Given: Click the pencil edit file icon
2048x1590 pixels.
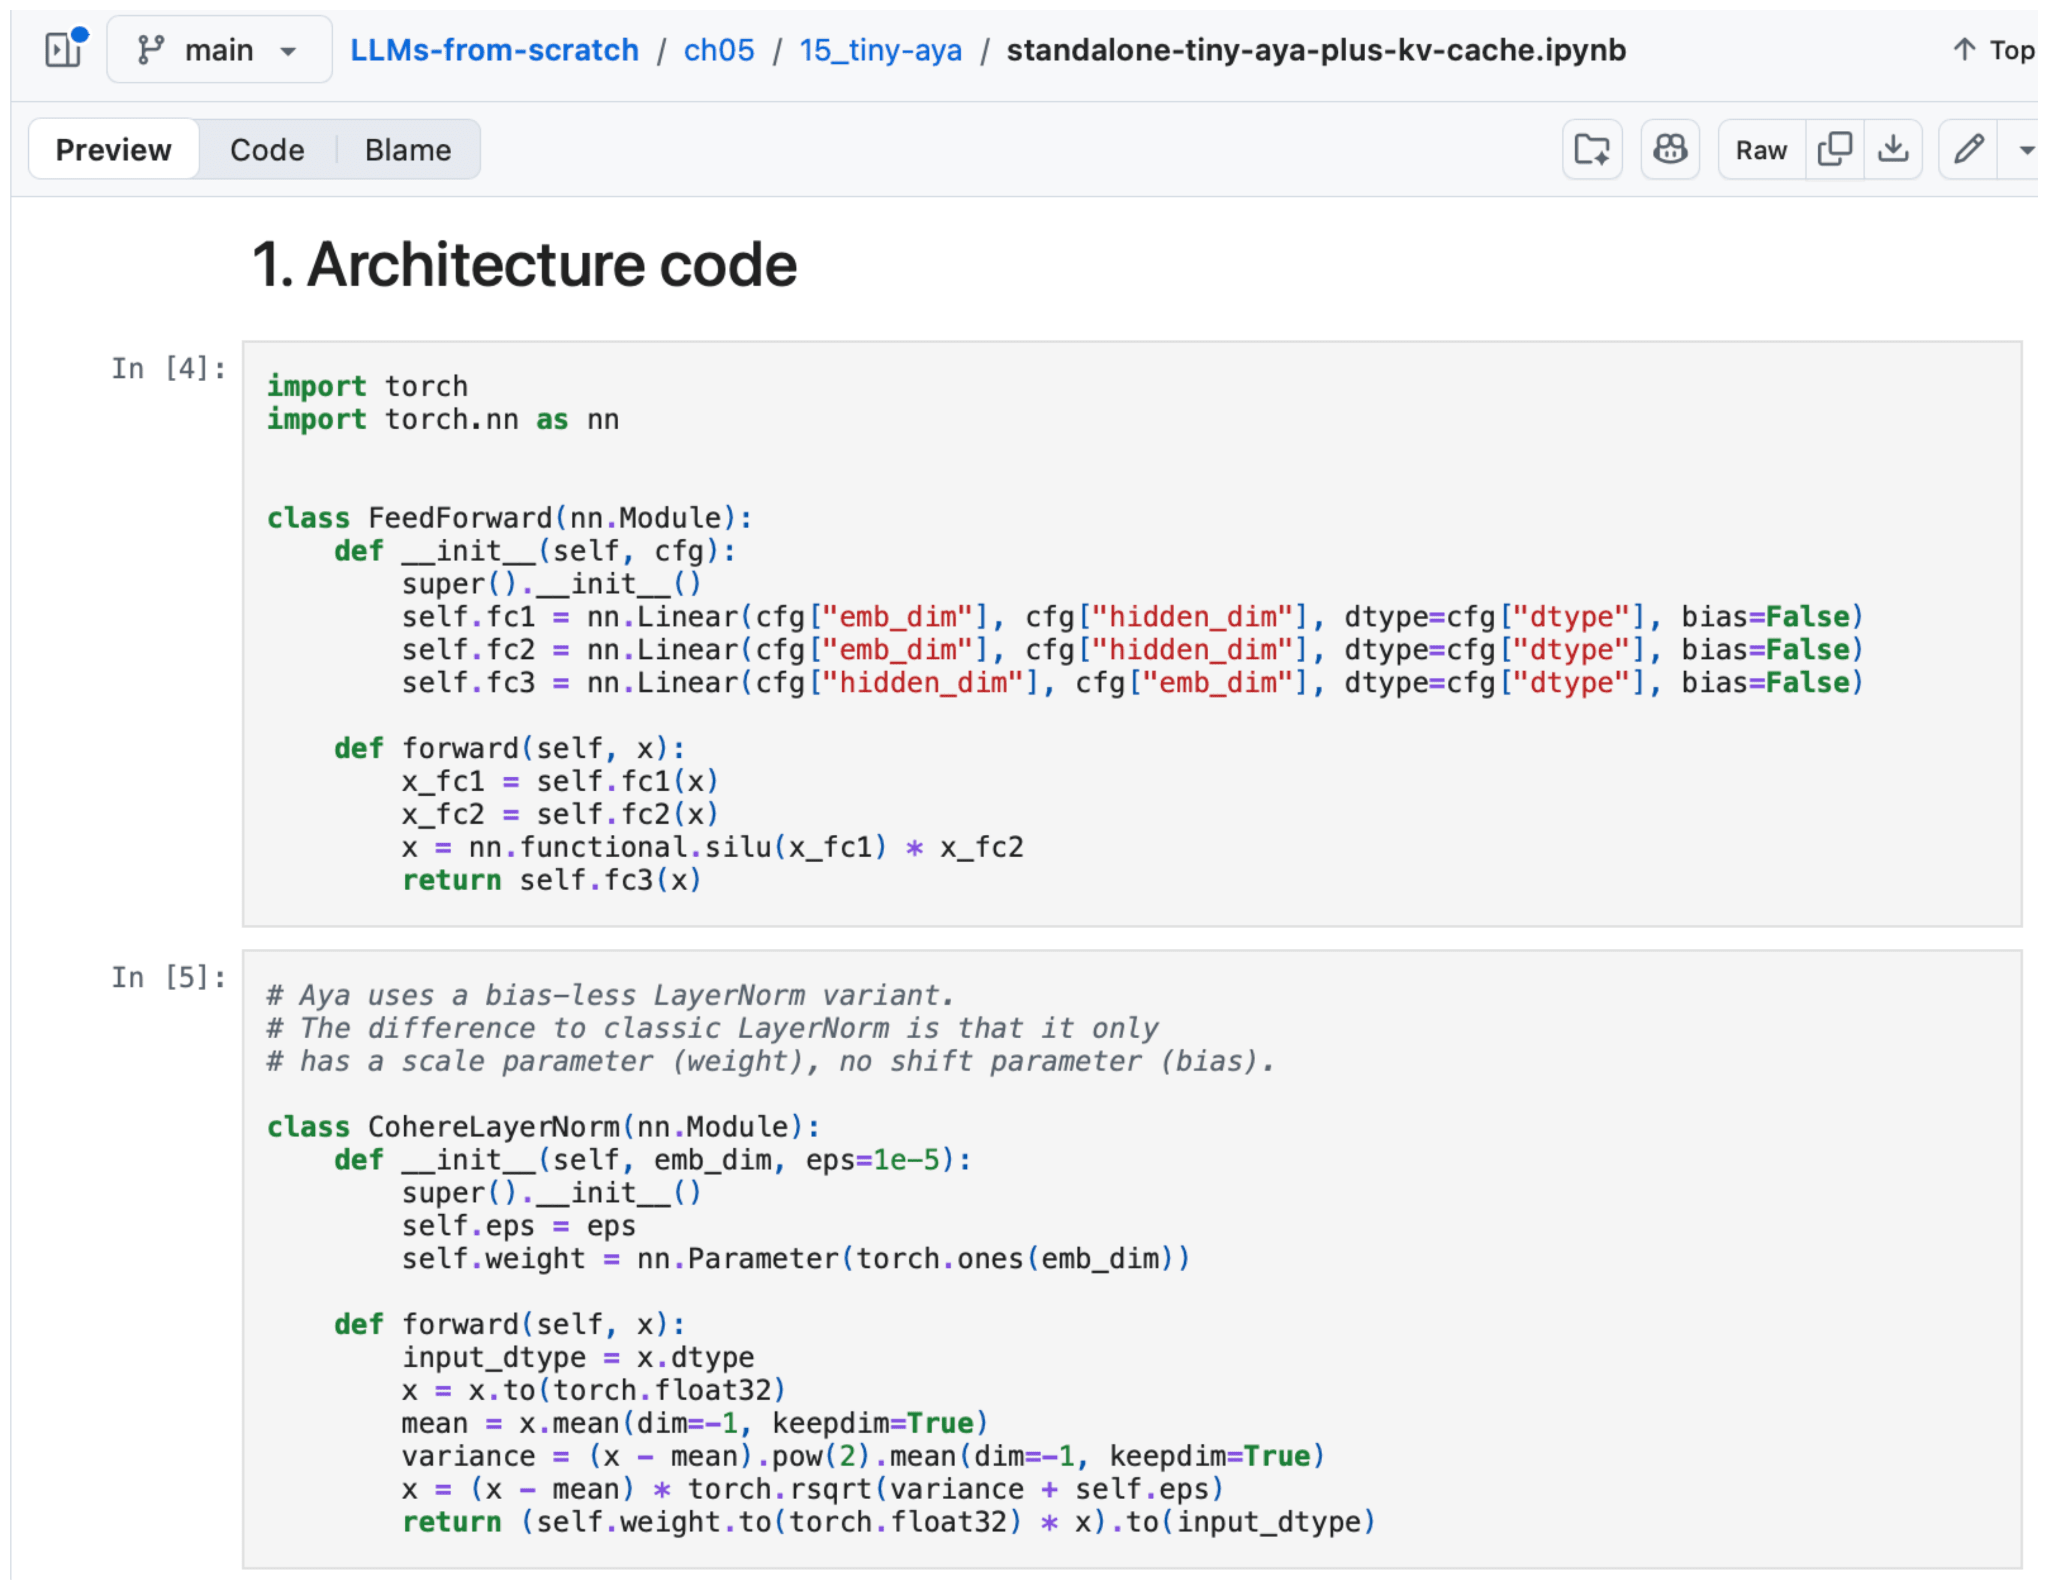Looking at the screenshot, I should point(1968,150).
